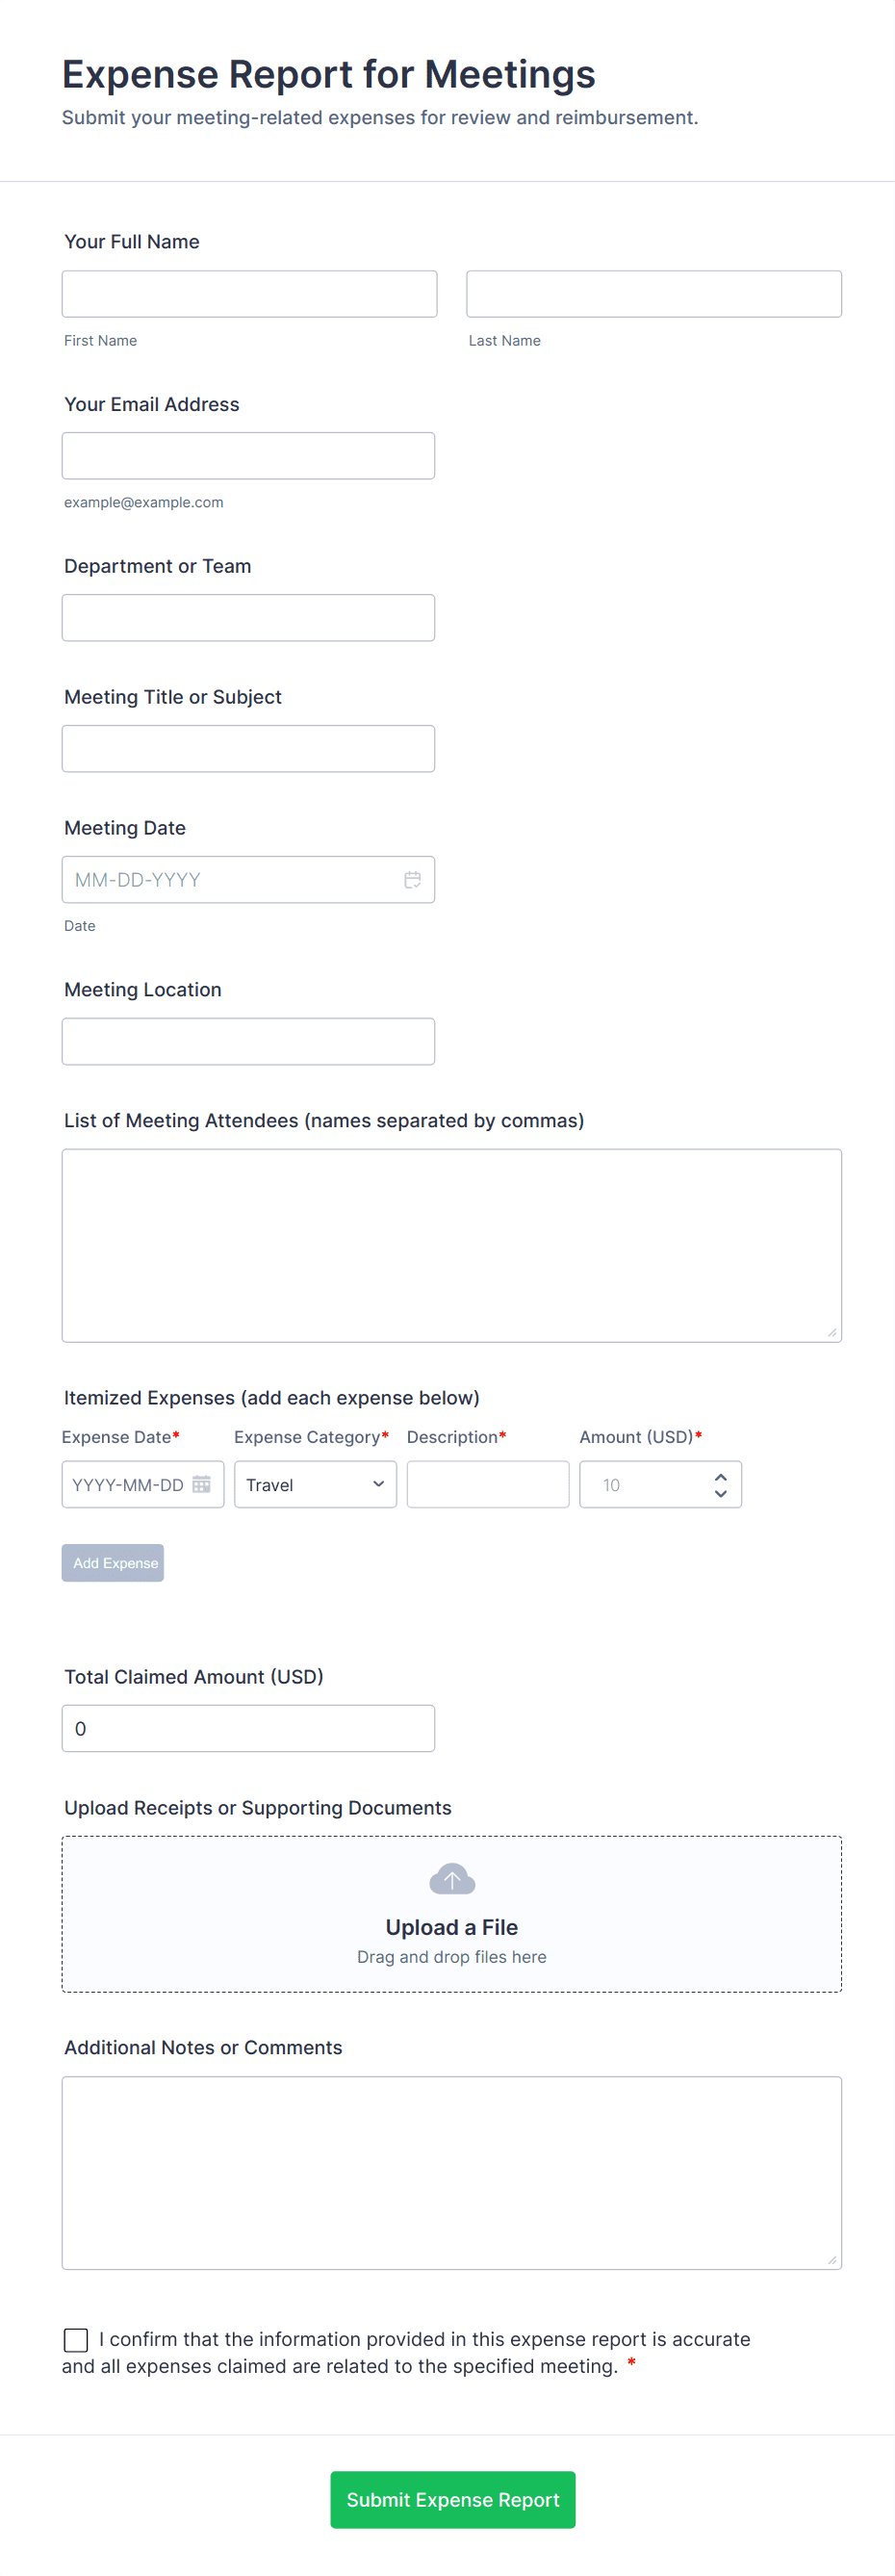Click the Department or Team field
This screenshot has height=2576, width=895.
pos(248,617)
